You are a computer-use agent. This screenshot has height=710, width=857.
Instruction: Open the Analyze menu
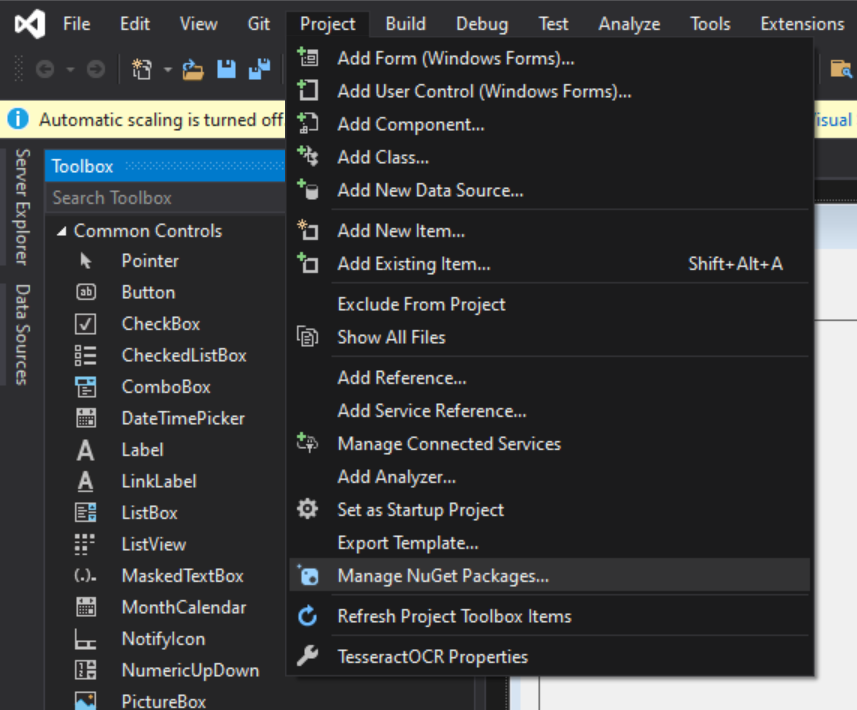pos(629,24)
